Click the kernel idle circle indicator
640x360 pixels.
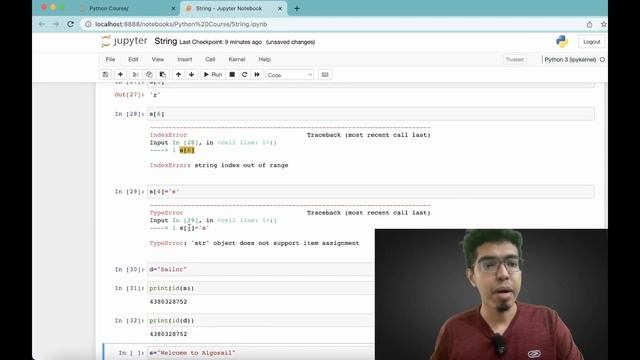602,60
